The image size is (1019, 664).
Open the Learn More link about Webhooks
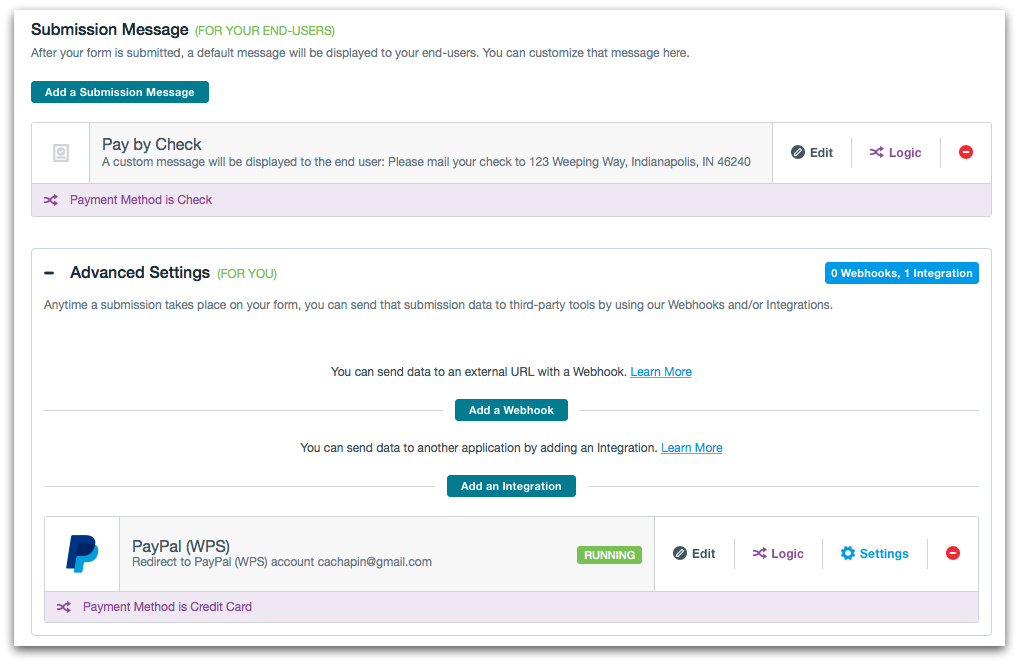click(660, 372)
